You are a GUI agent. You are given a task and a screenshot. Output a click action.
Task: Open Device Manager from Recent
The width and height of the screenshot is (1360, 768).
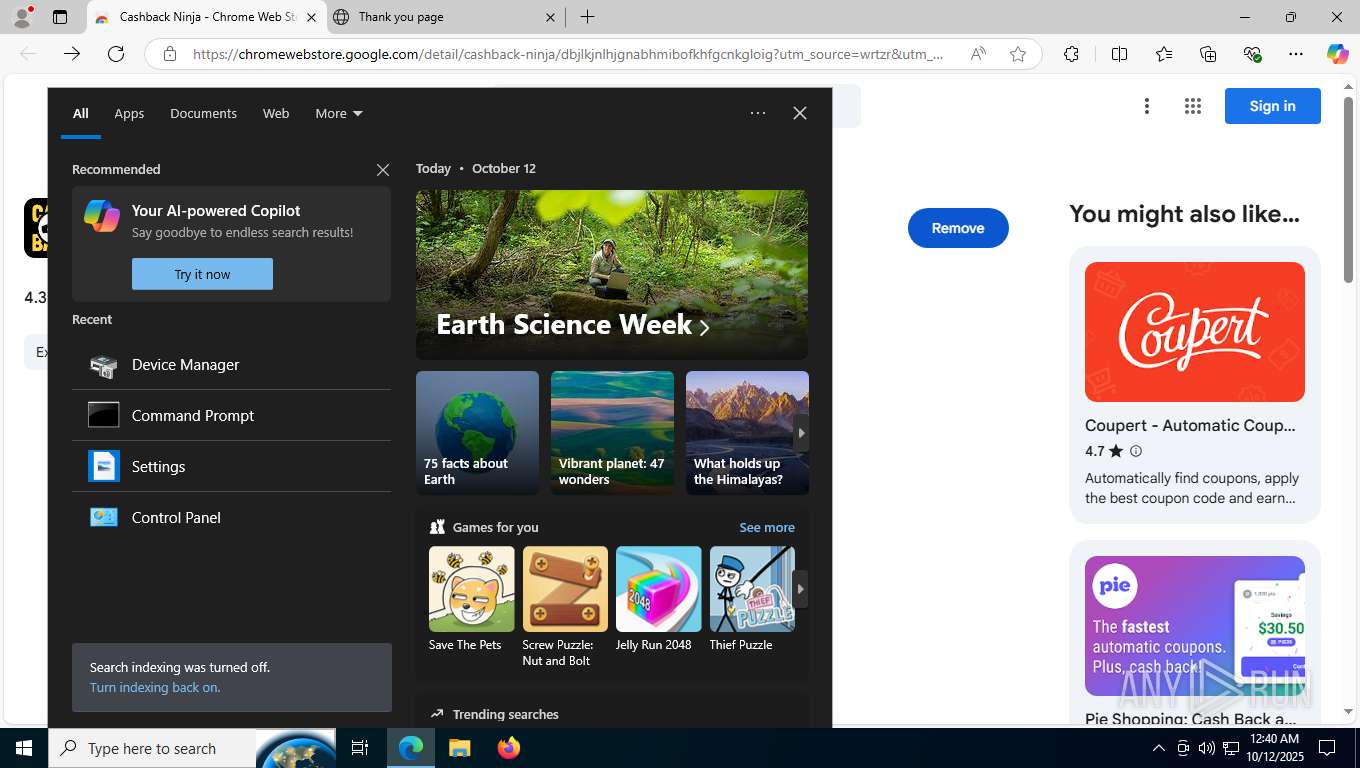pos(231,365)
